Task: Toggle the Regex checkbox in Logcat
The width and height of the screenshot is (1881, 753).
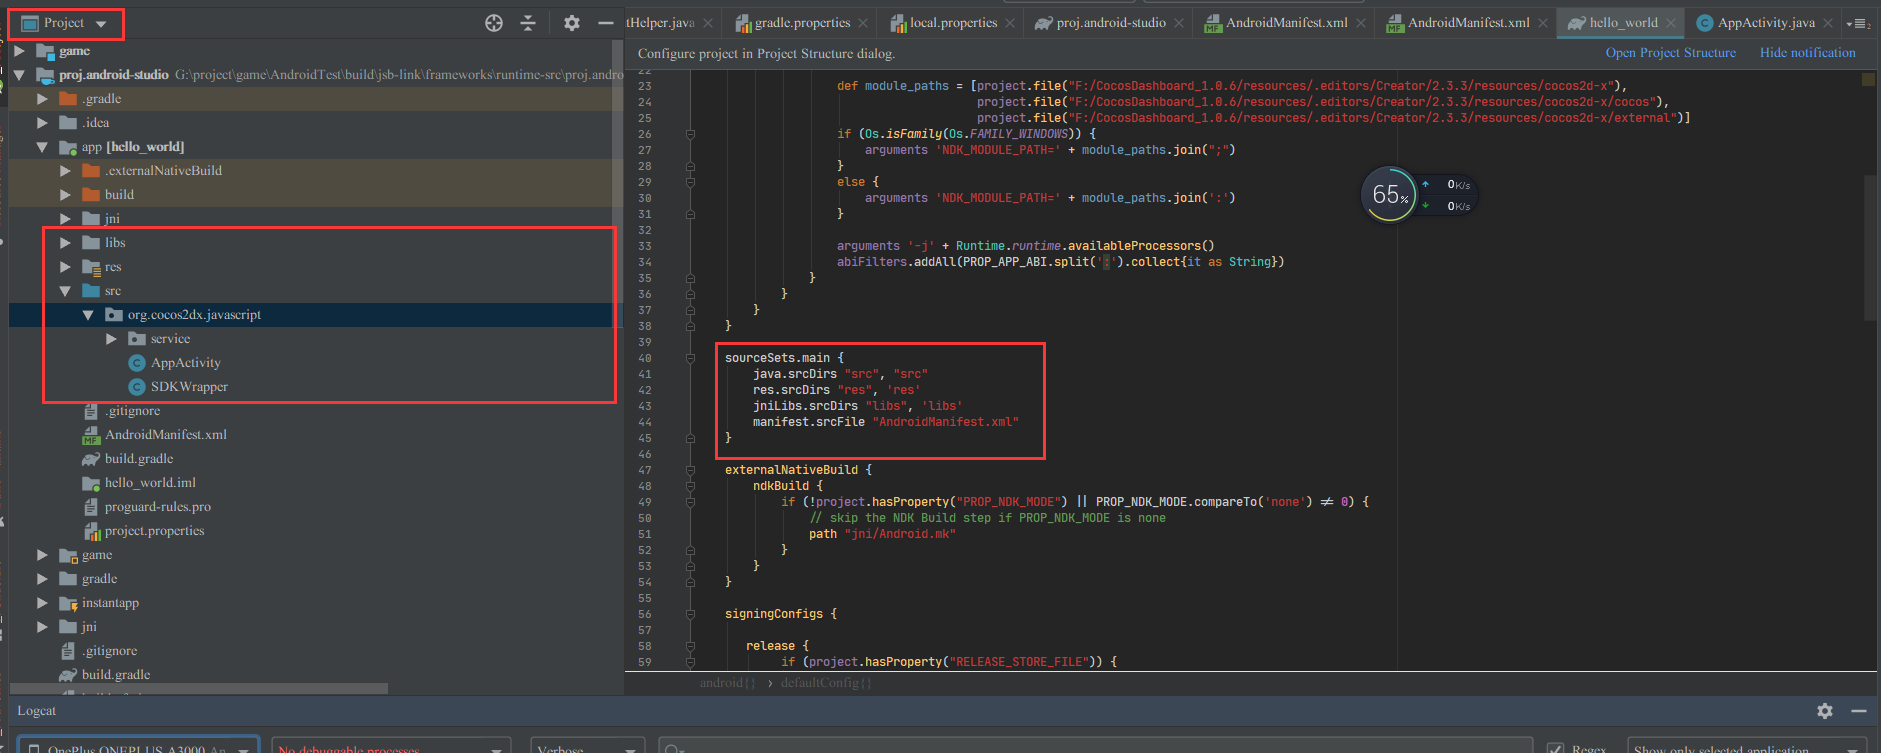Action: coord(1555,748)
